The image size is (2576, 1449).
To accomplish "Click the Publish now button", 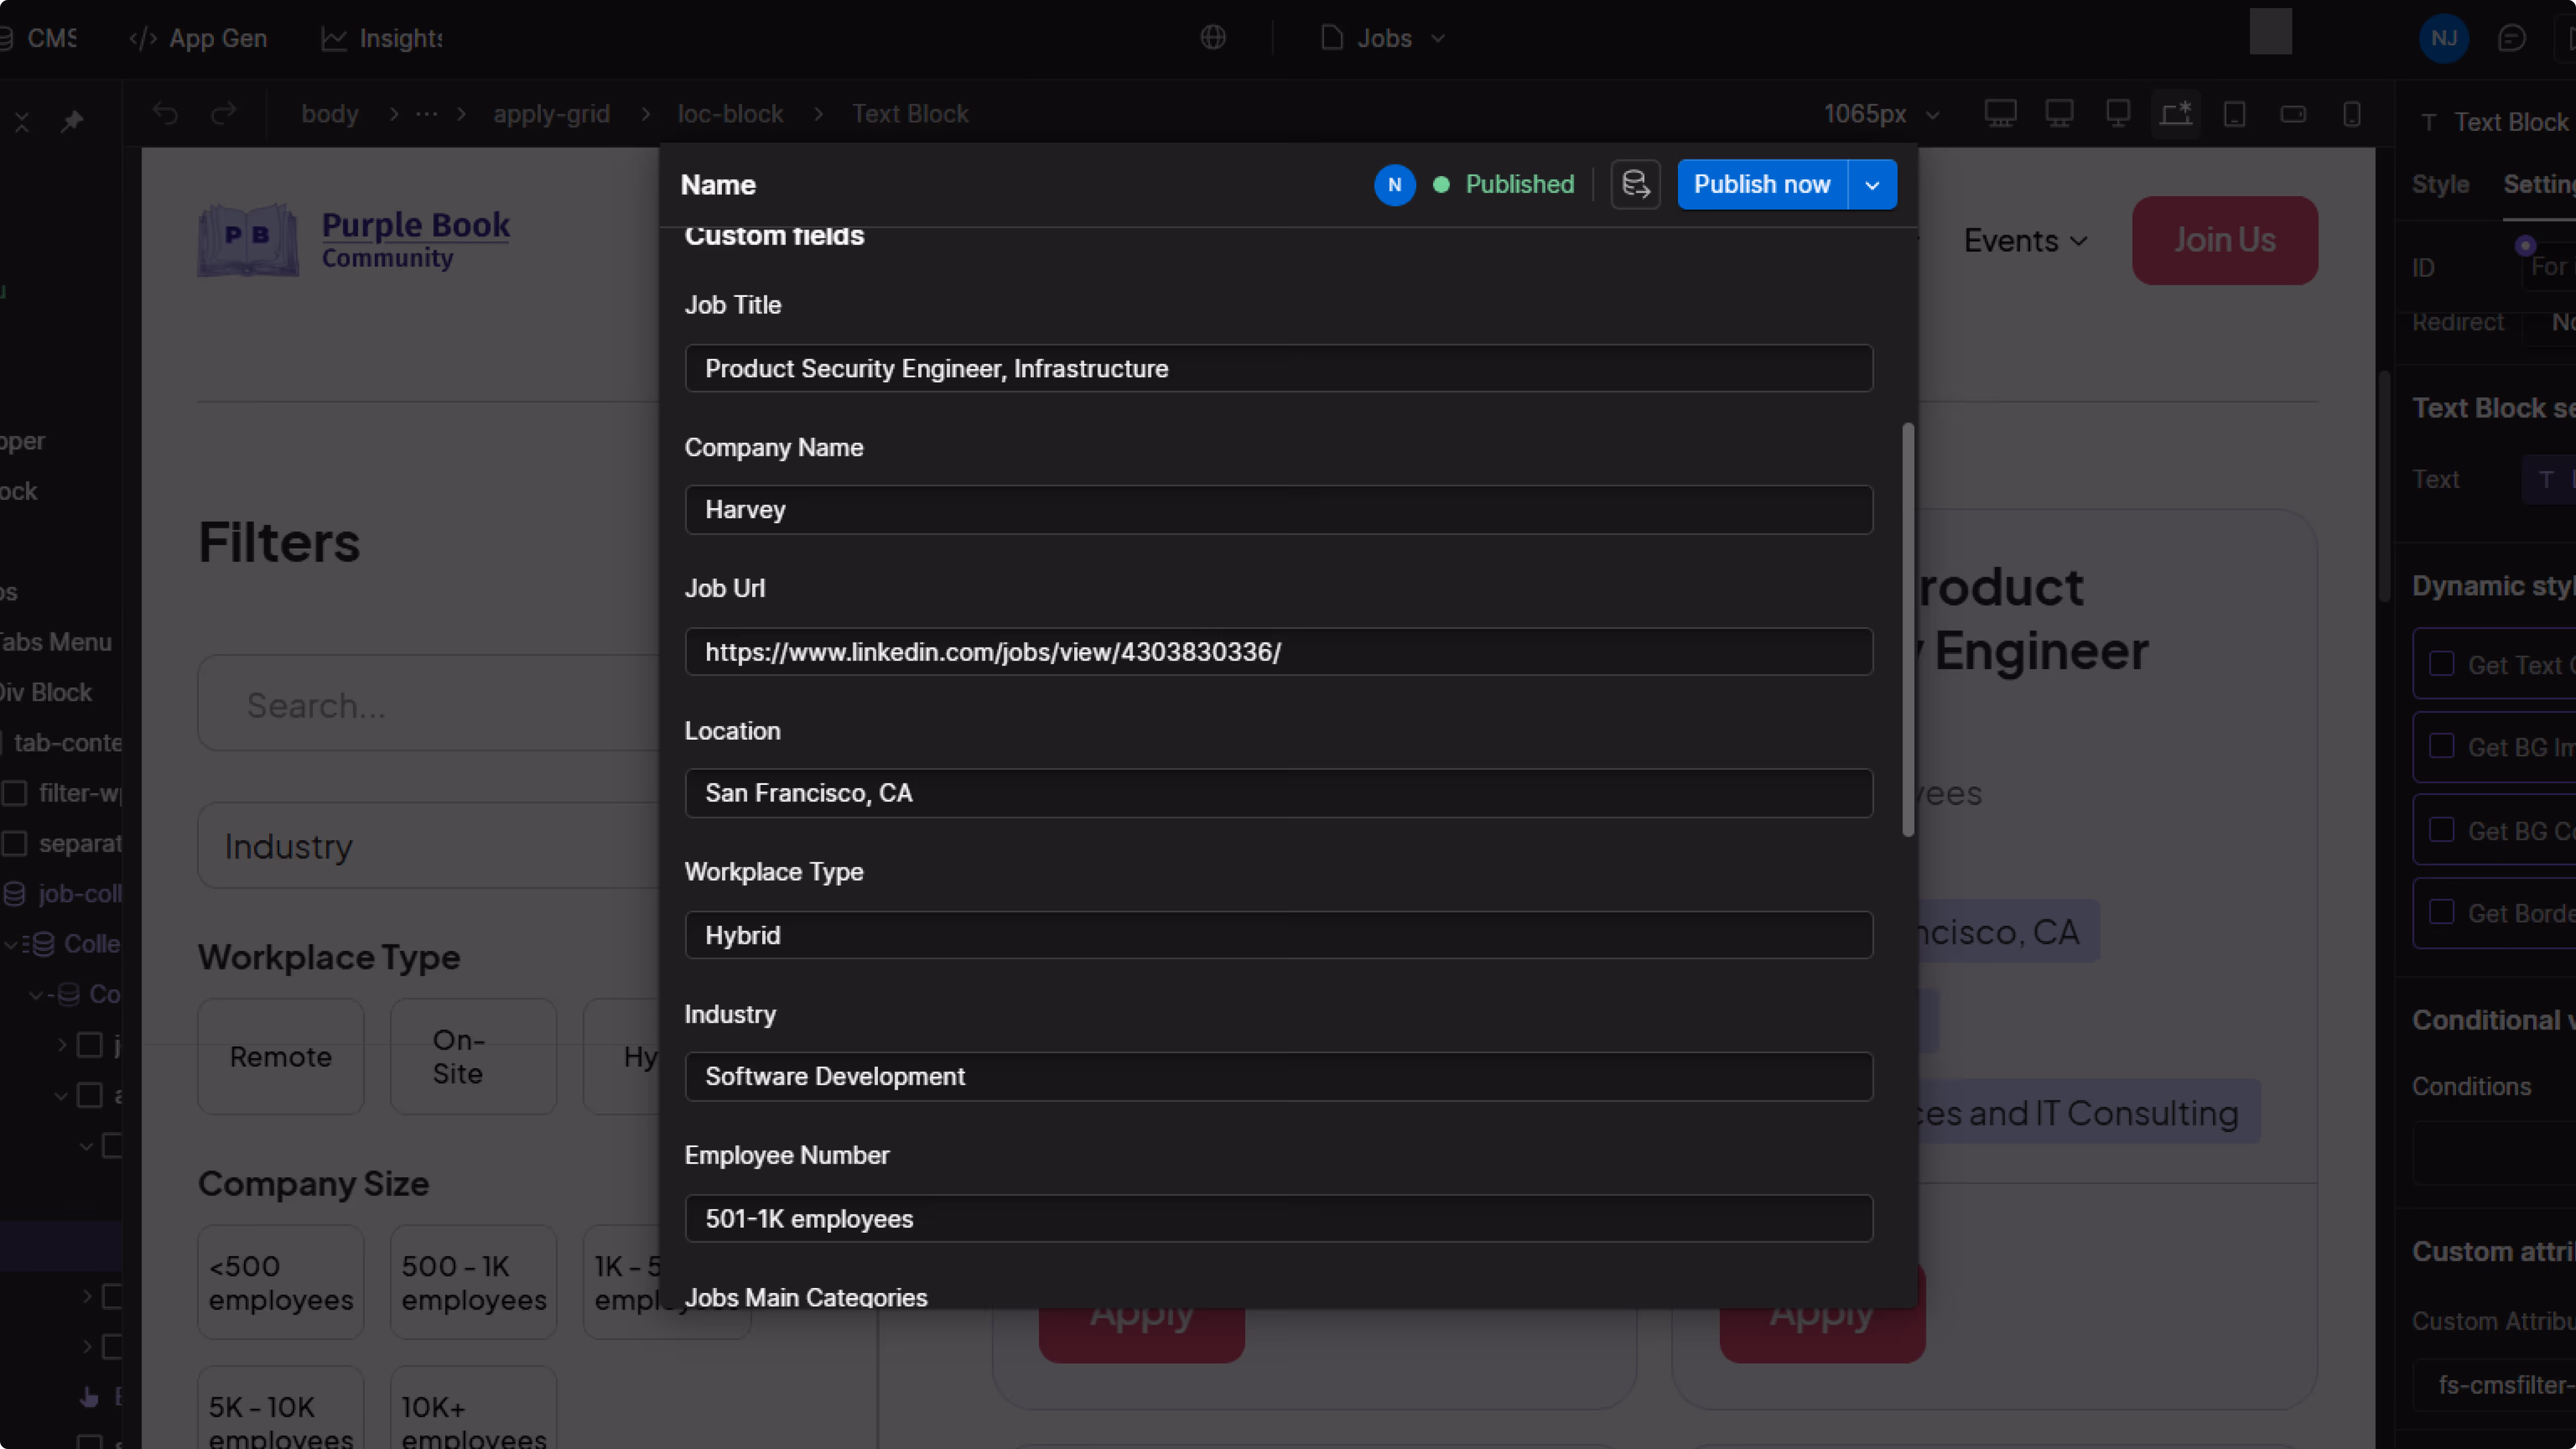I will [x=1762, y=184].
